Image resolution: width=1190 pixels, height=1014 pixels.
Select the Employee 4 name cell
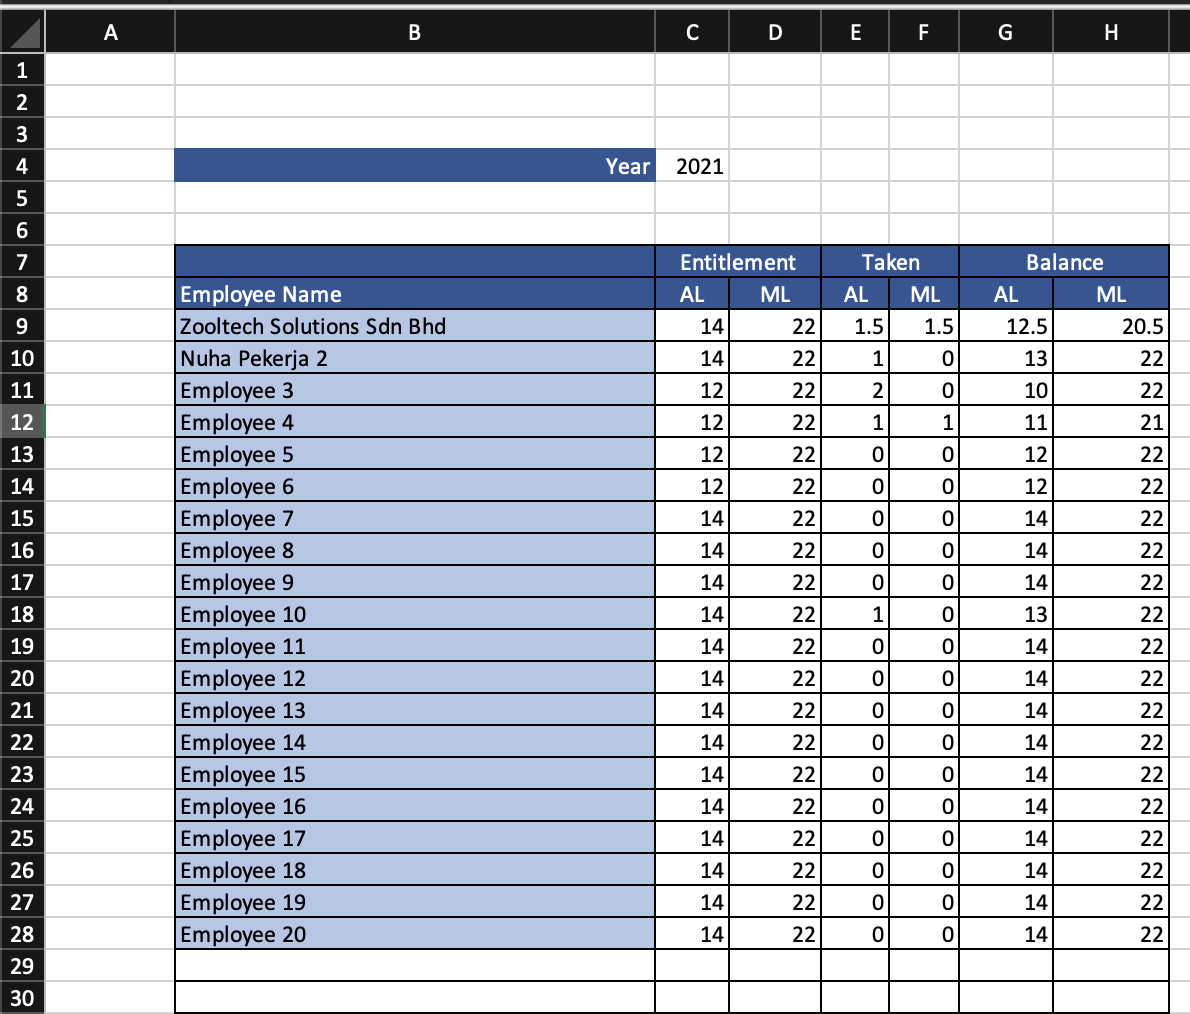point(414,422)
